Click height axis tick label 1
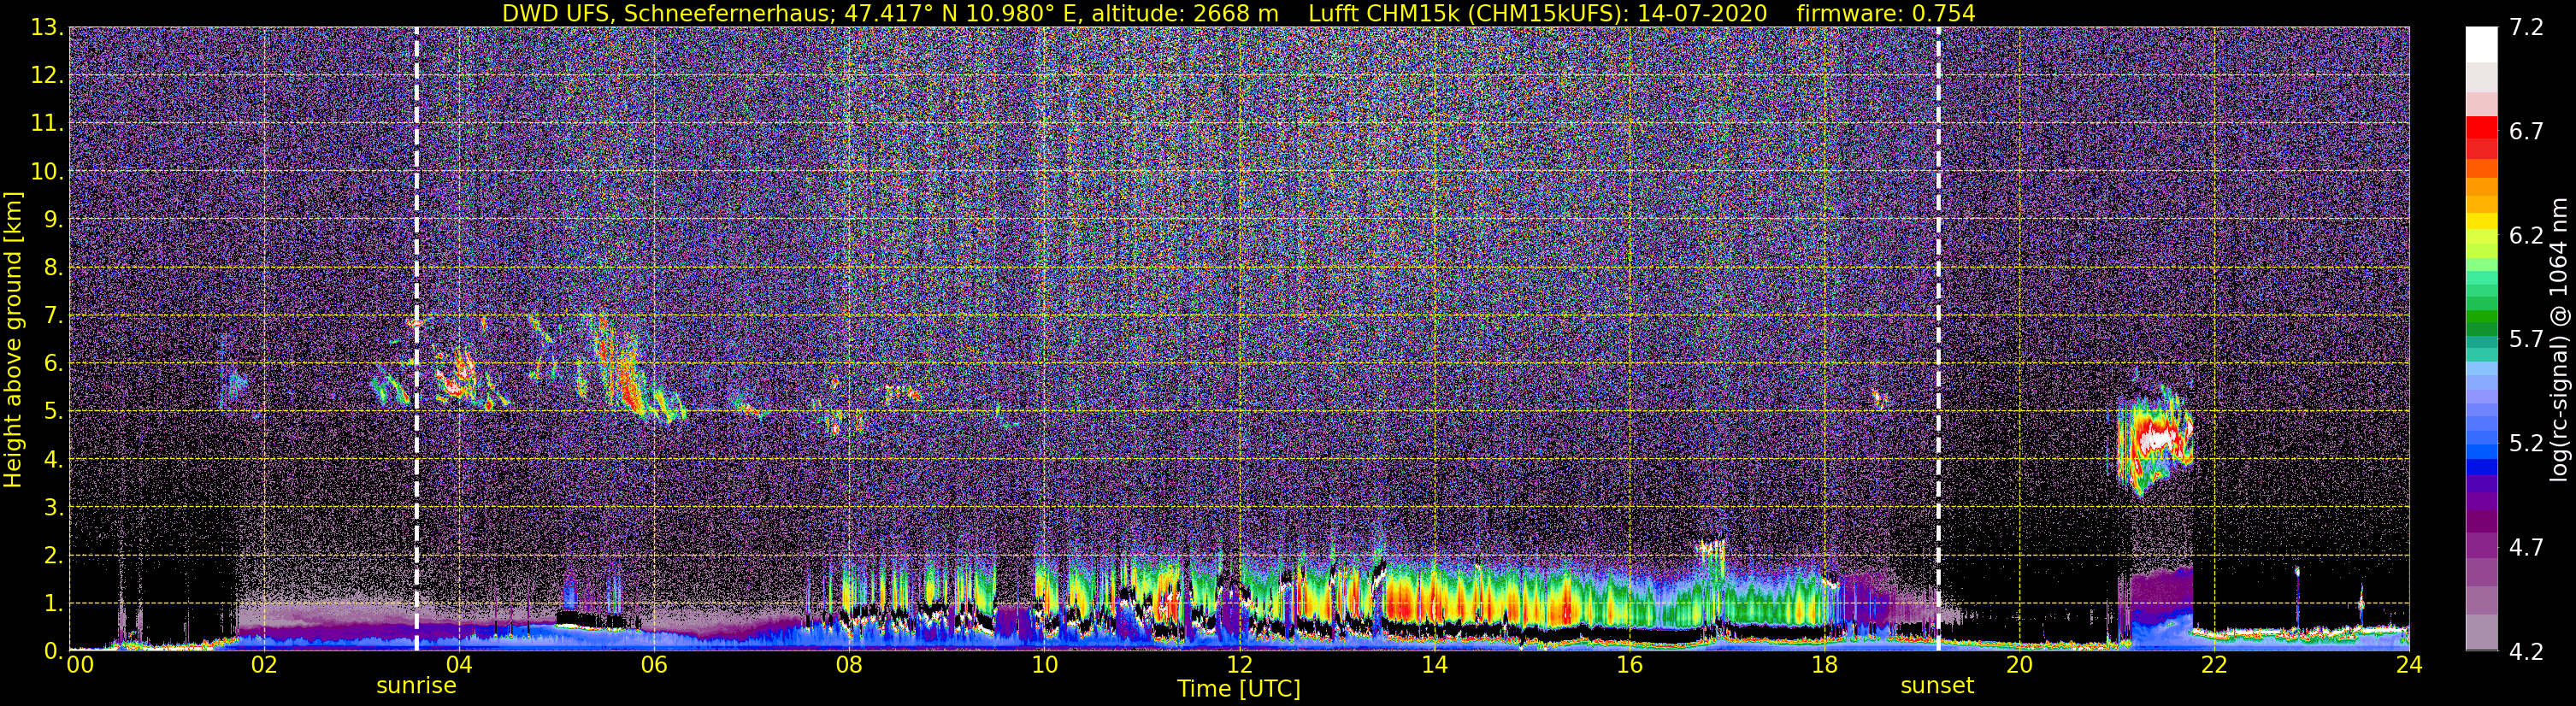This screenshot has height=706, width=2576. click(x=52, y=603)
